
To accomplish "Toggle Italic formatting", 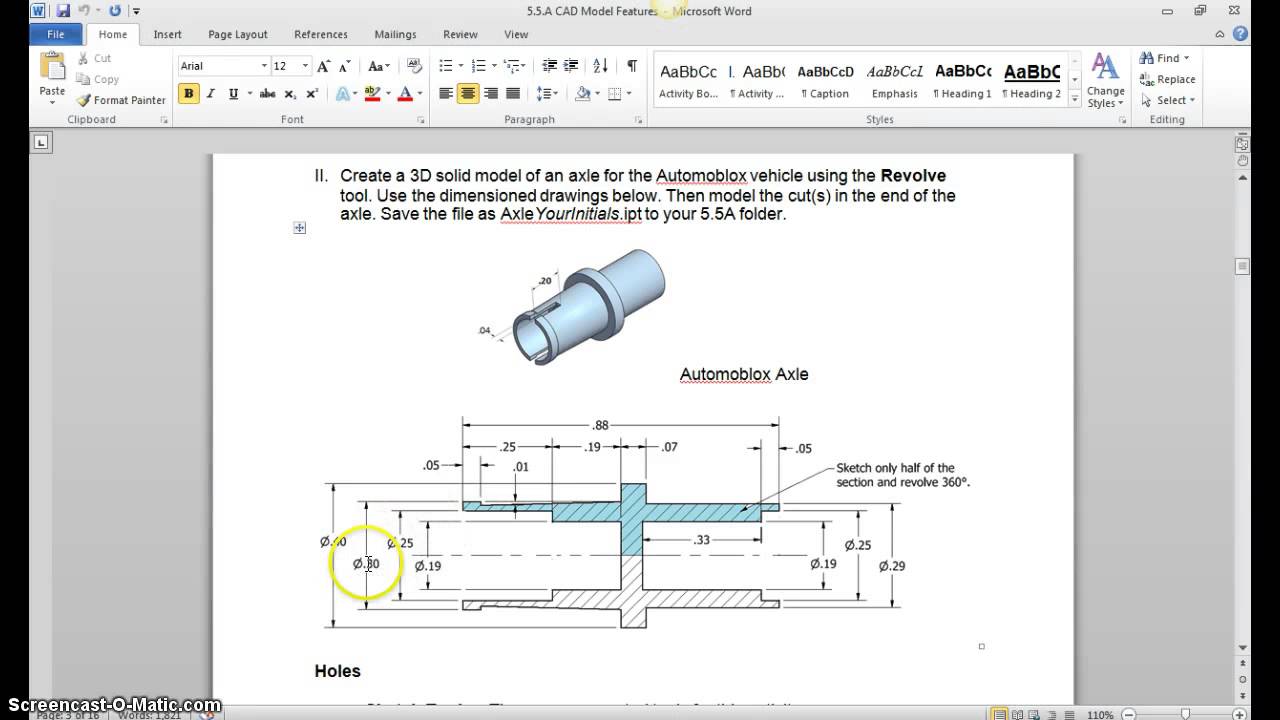I will tap(211, 94).
